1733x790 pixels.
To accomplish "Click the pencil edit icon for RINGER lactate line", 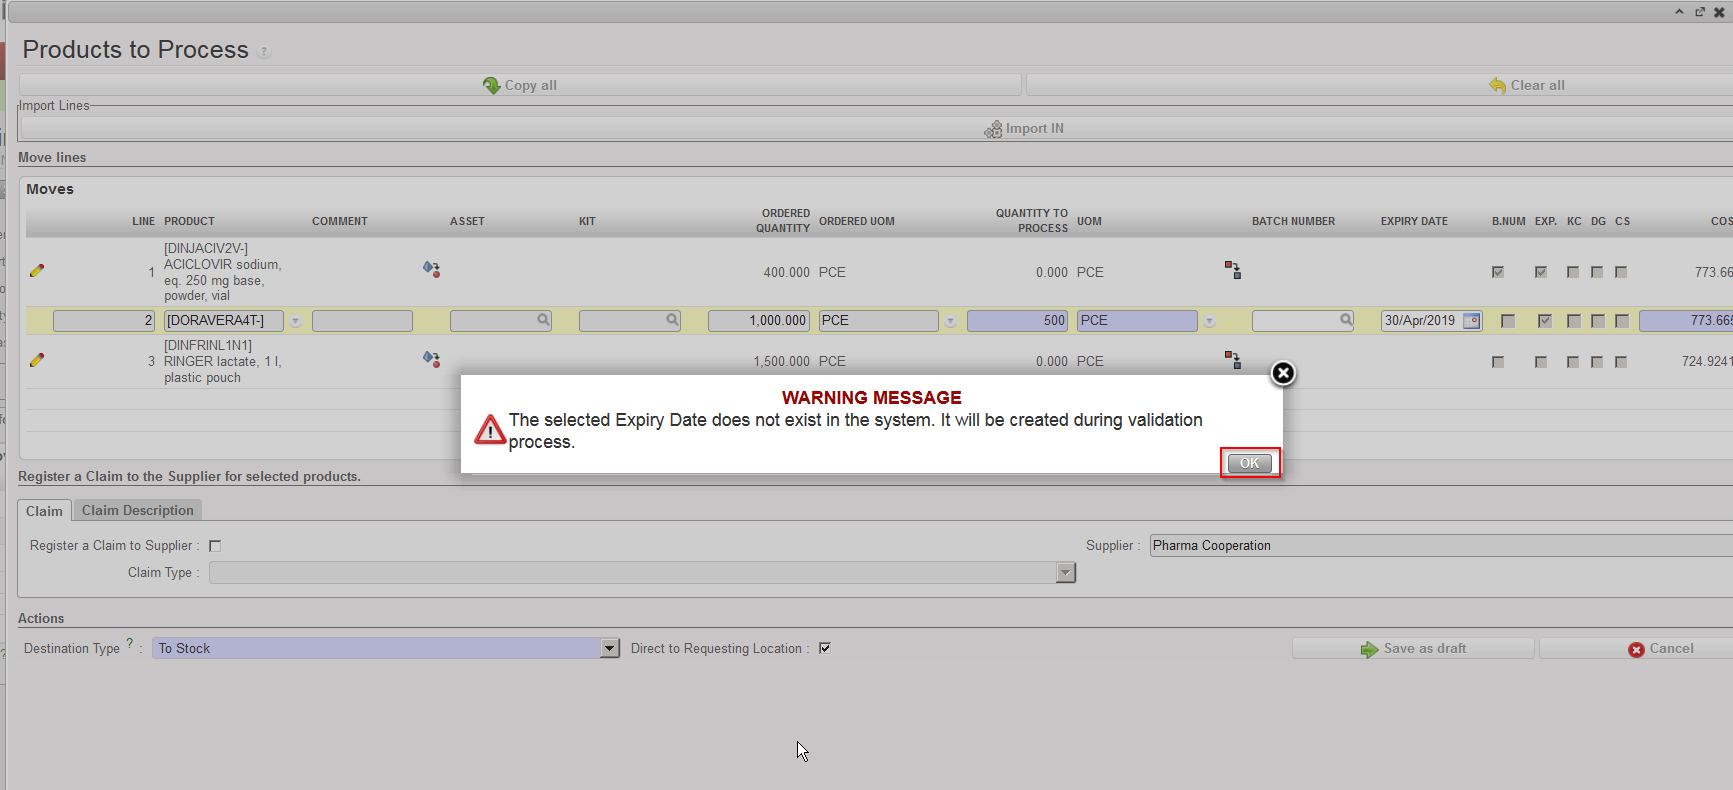I will click(x=37, y=360).
